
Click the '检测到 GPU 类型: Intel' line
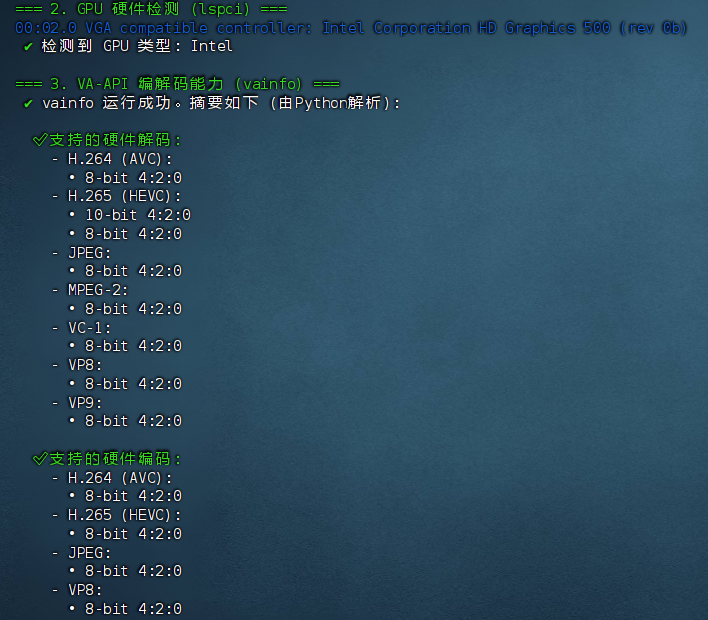pos(128,46)
